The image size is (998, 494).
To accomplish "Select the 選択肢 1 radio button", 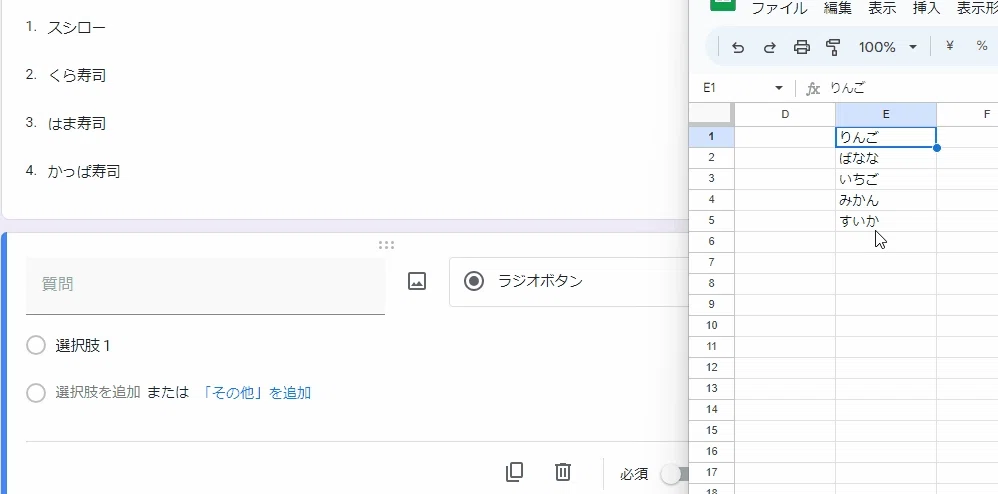I will coord(36,346).
